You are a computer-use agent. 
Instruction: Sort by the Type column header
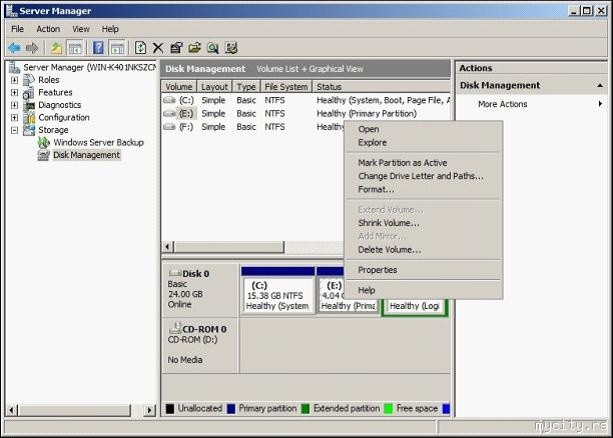click(246, 87)
